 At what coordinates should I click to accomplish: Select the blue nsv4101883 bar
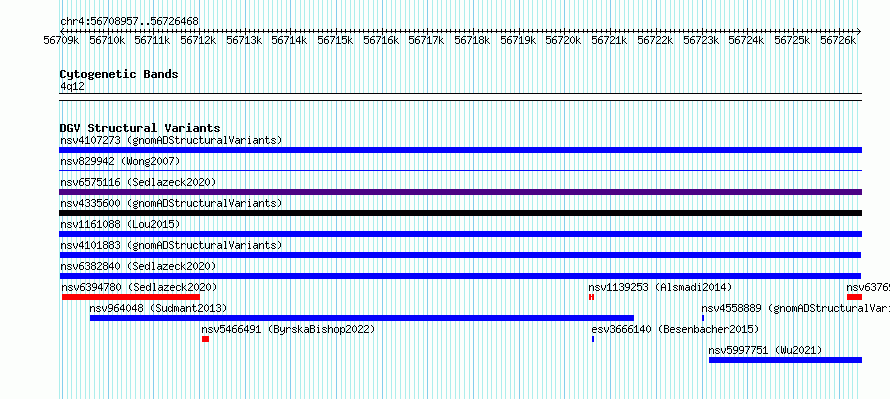pos(460,255)
